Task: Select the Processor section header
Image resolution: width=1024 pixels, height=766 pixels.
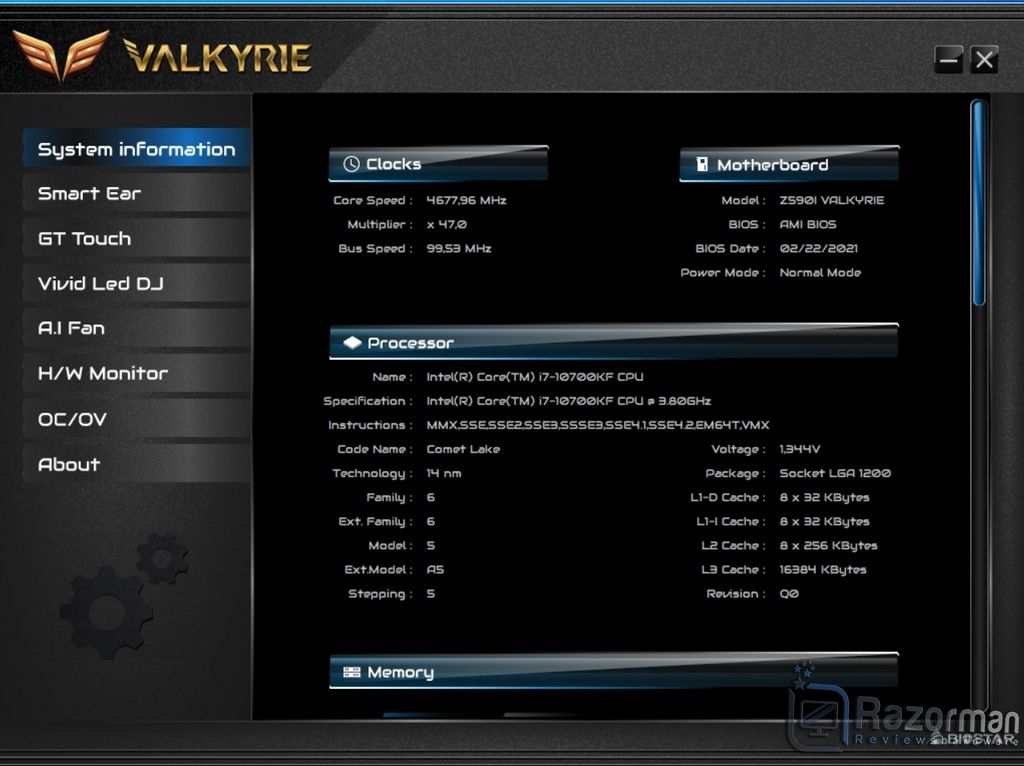Action: coord(614,342)
